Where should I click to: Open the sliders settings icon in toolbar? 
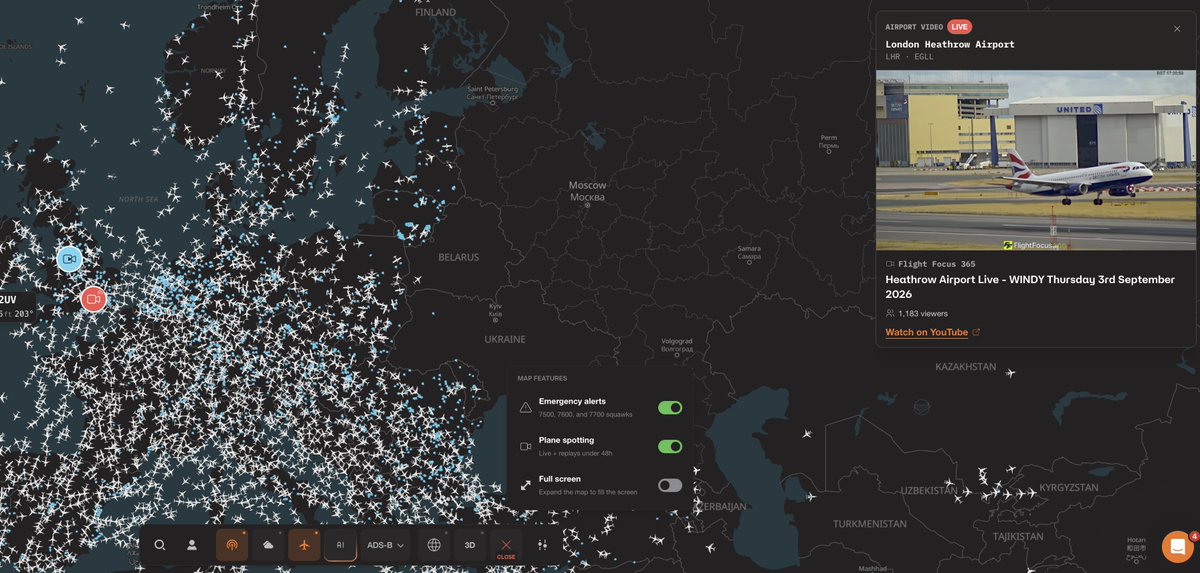point(543,545)
